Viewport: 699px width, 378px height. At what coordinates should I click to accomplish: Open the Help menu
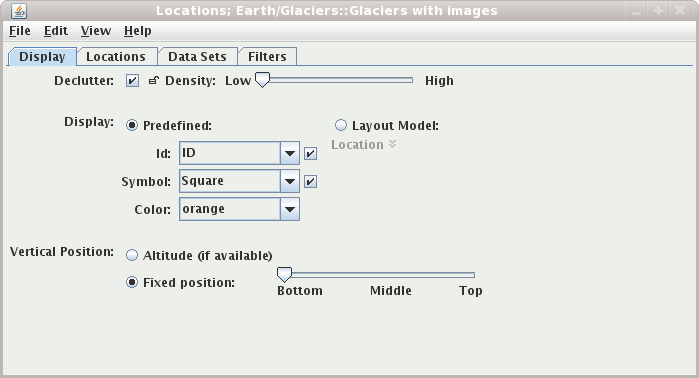point(138,31)
